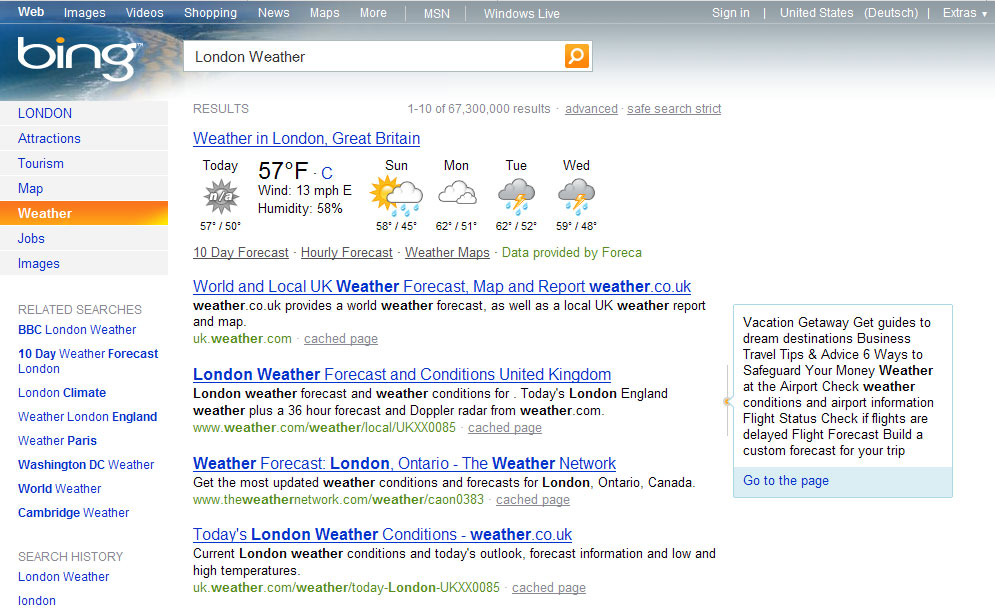Change region via United States link

tap(816, 13)
